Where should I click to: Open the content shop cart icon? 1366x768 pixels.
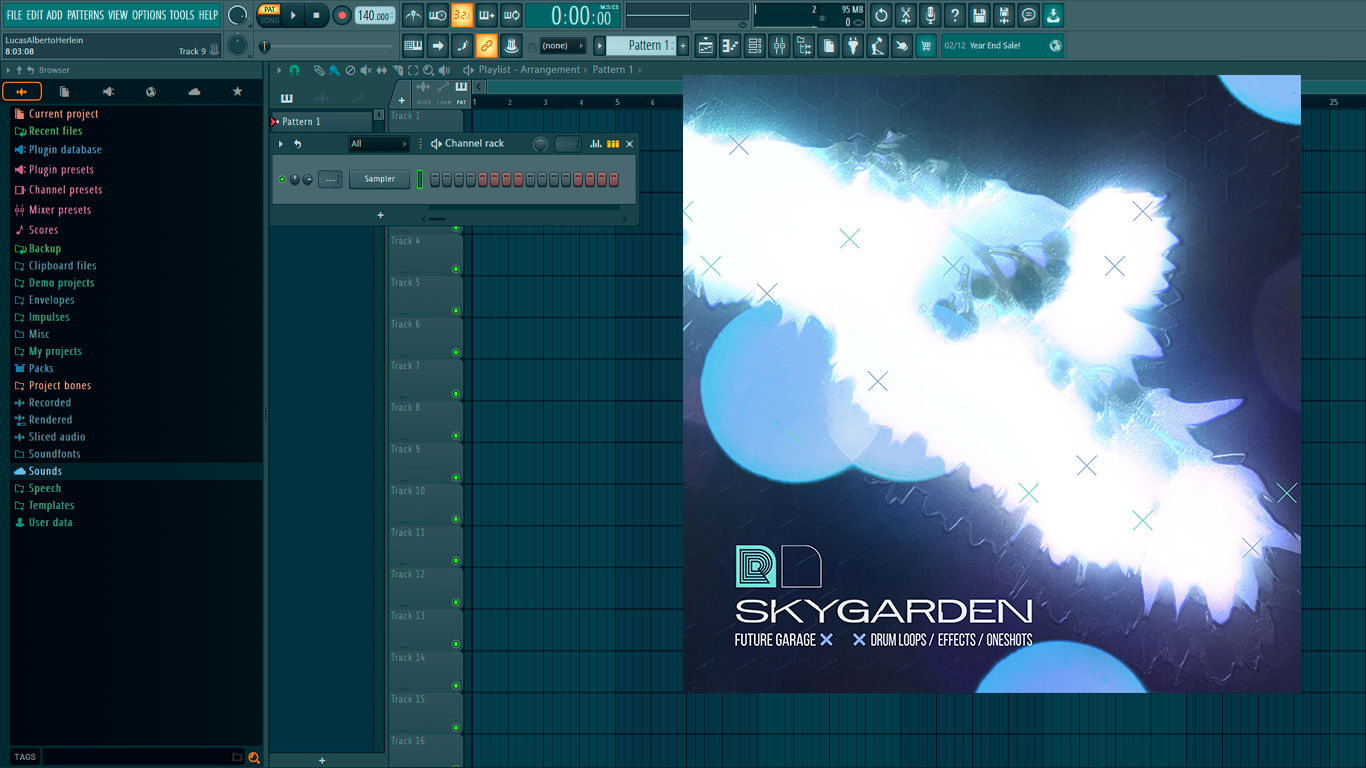(x=926, y=45)
